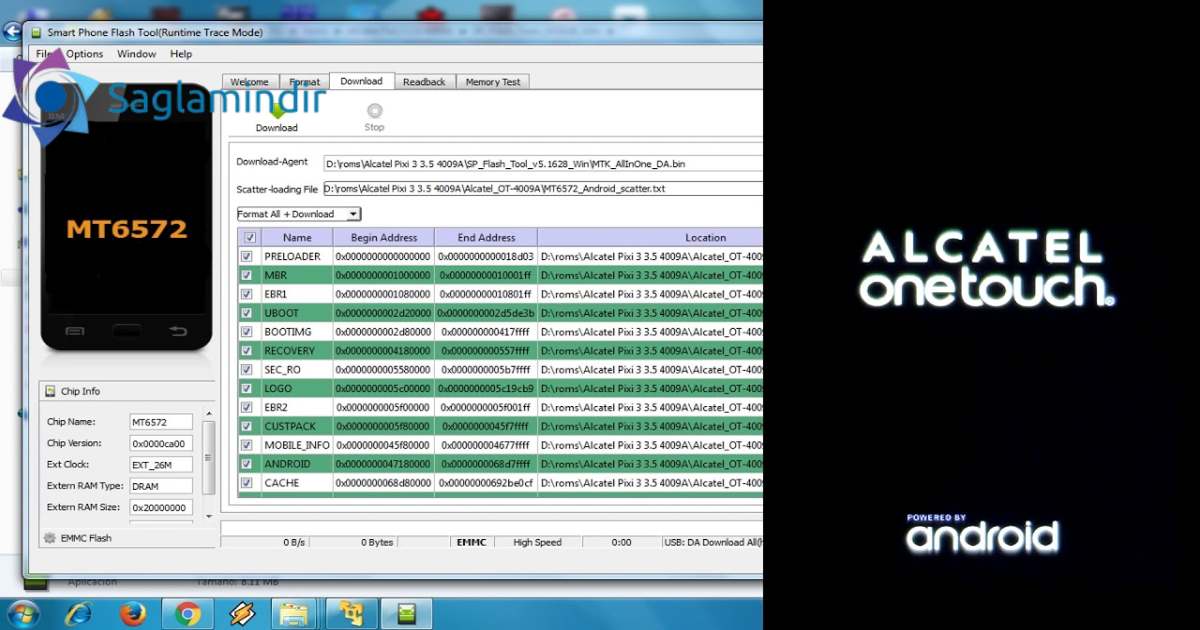Toggle the EBR1 row checkbox
The width and height of the screenshot is (1200, 630).
(x=246, y=294)
